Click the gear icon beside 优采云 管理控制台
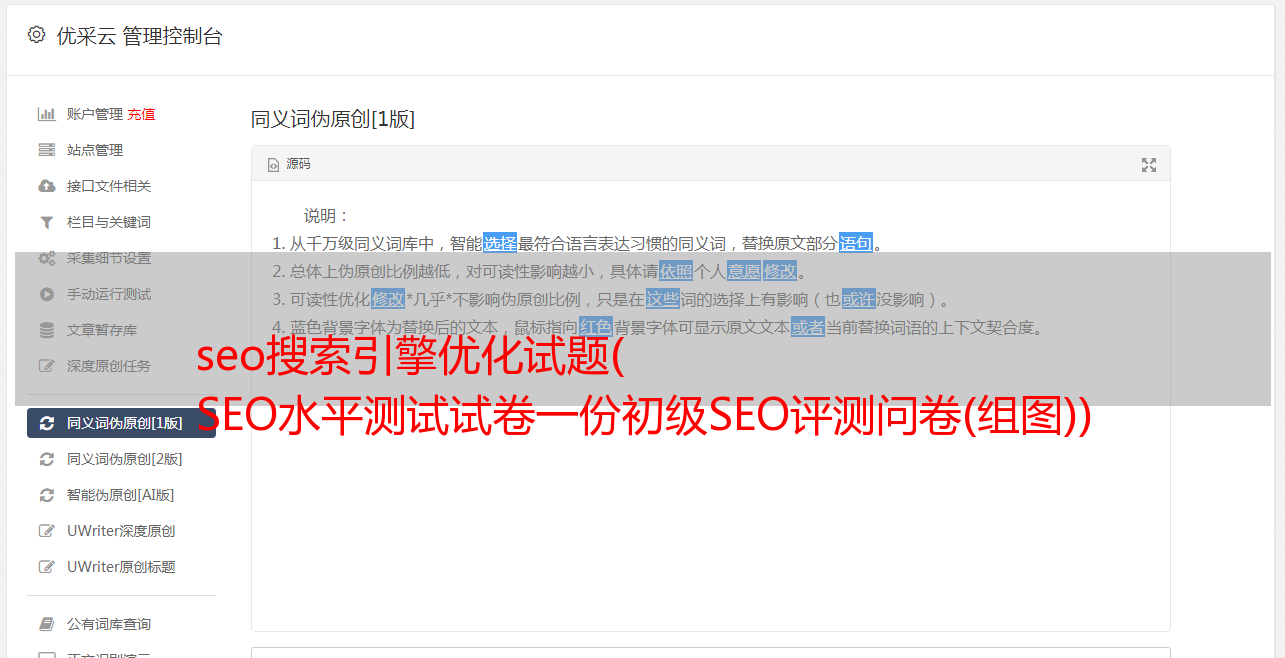Image resolution: width=1285 pixels, height=658 pixels. click(x=36, y=35)
